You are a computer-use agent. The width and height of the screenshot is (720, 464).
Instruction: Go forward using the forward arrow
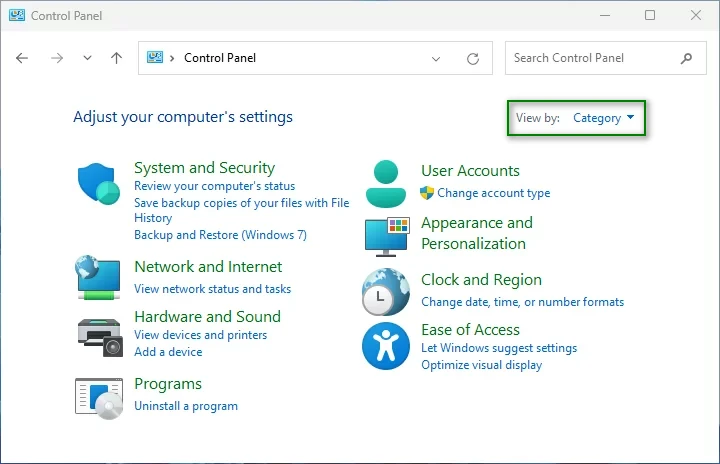point(57,58)
